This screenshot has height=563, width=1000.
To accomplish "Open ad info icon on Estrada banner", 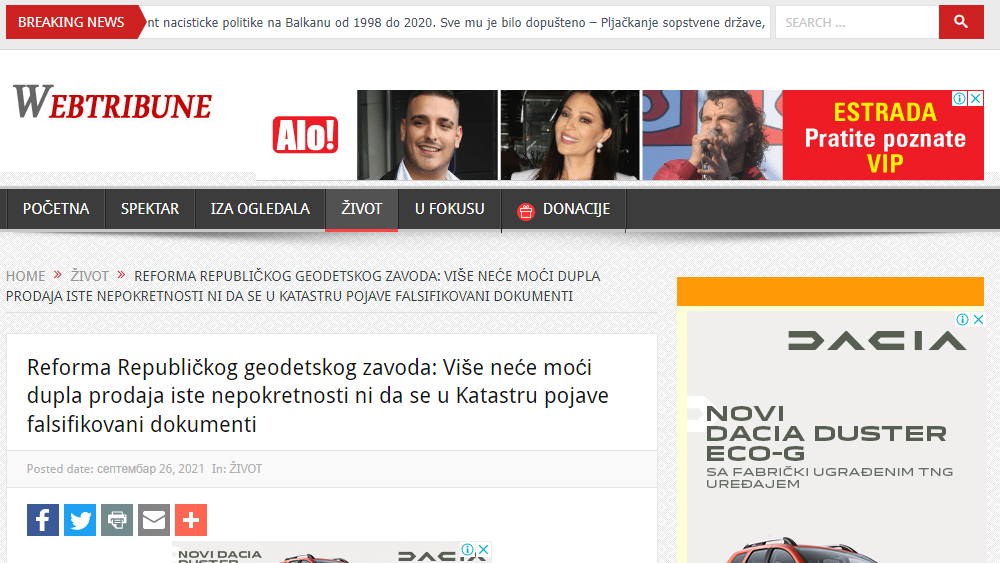I will click(960, 98).
